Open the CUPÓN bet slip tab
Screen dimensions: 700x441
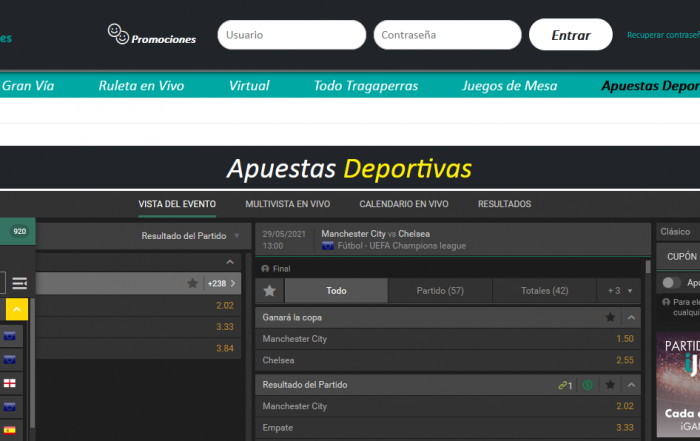pos(682,257)
